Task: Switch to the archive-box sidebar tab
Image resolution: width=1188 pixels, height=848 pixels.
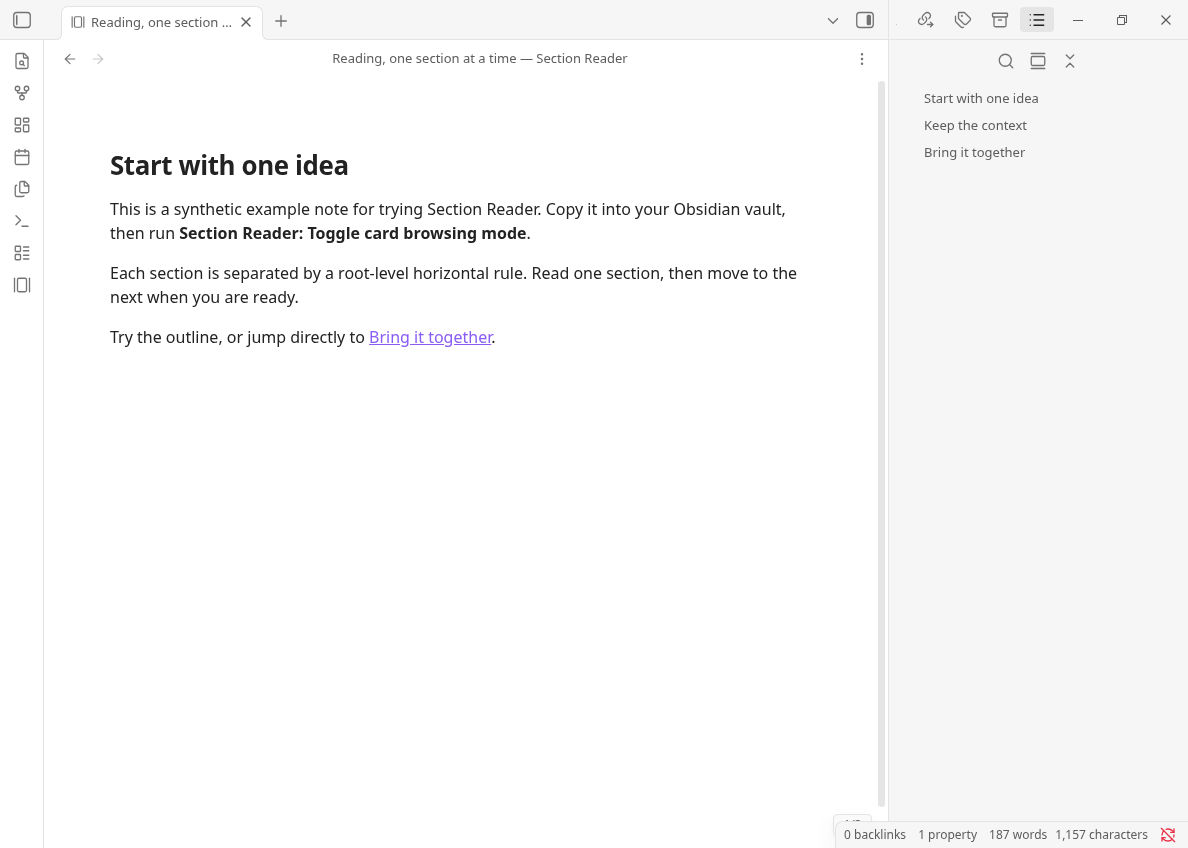Action: pos(1000,20)
